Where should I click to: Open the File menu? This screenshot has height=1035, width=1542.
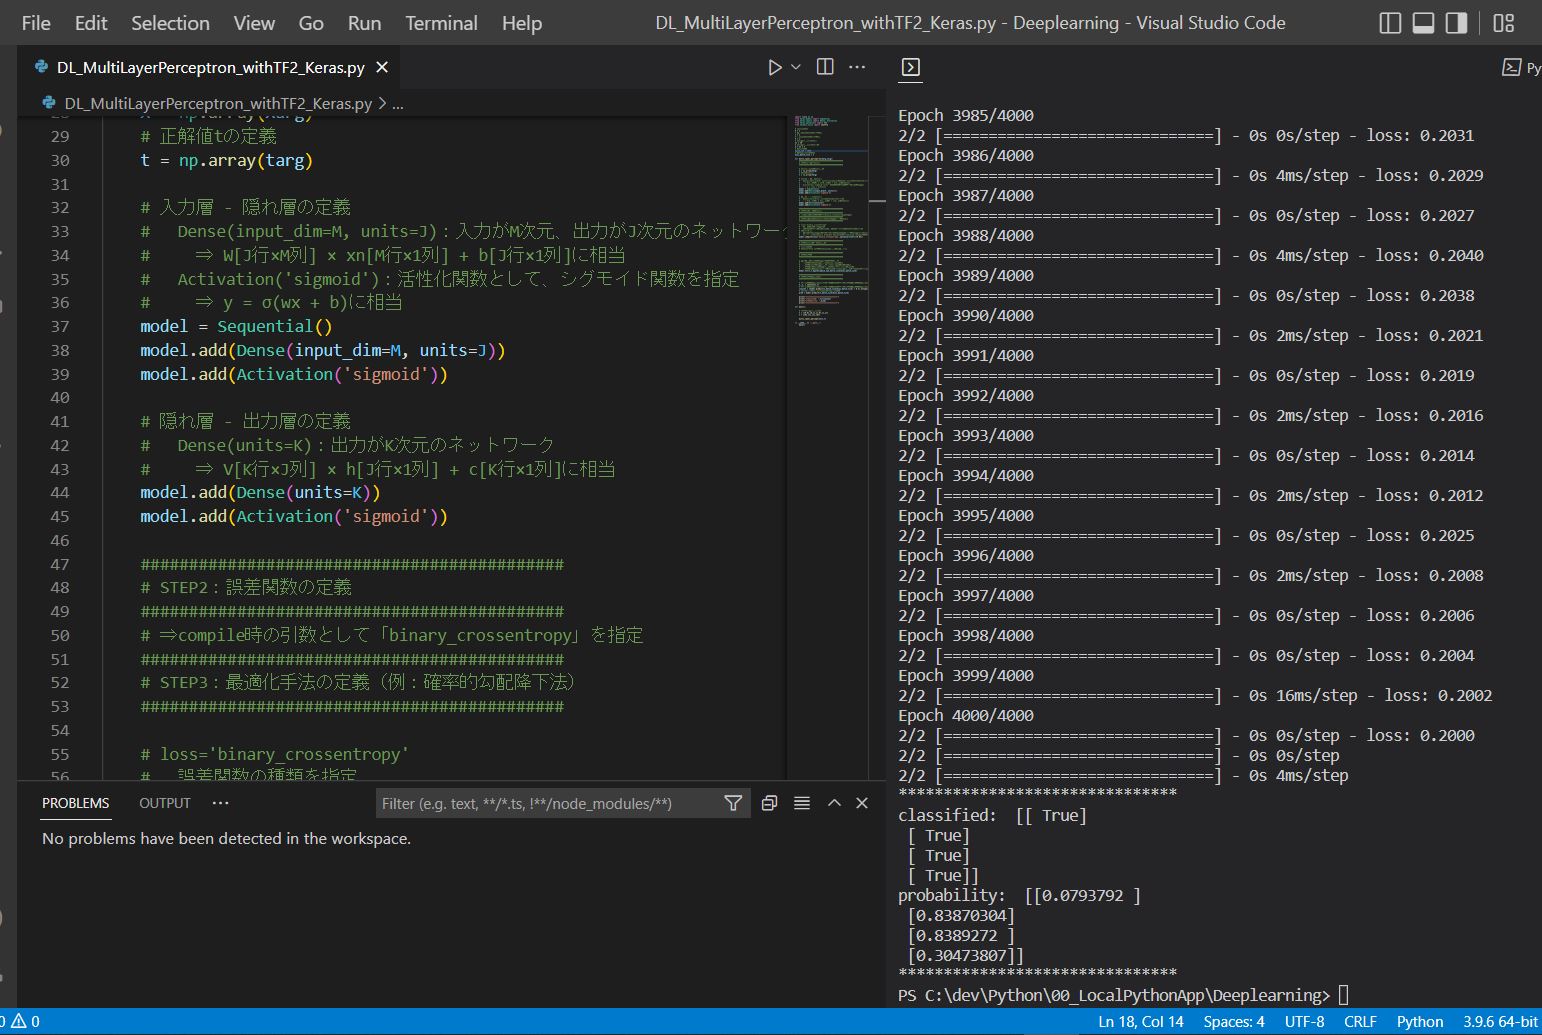click(36, 23)
